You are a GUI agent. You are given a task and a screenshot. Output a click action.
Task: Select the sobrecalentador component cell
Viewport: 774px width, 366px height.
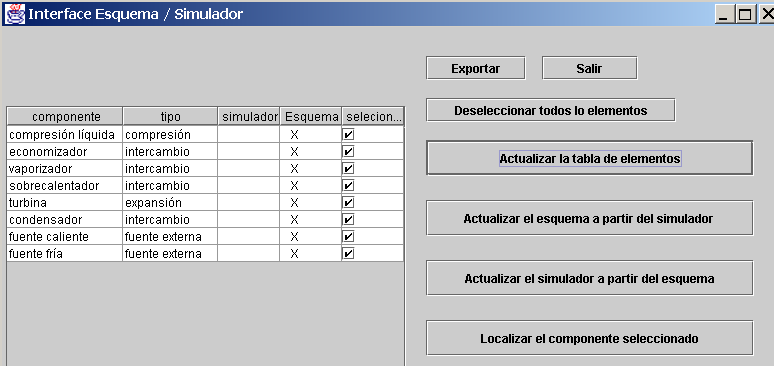[65, 186]
